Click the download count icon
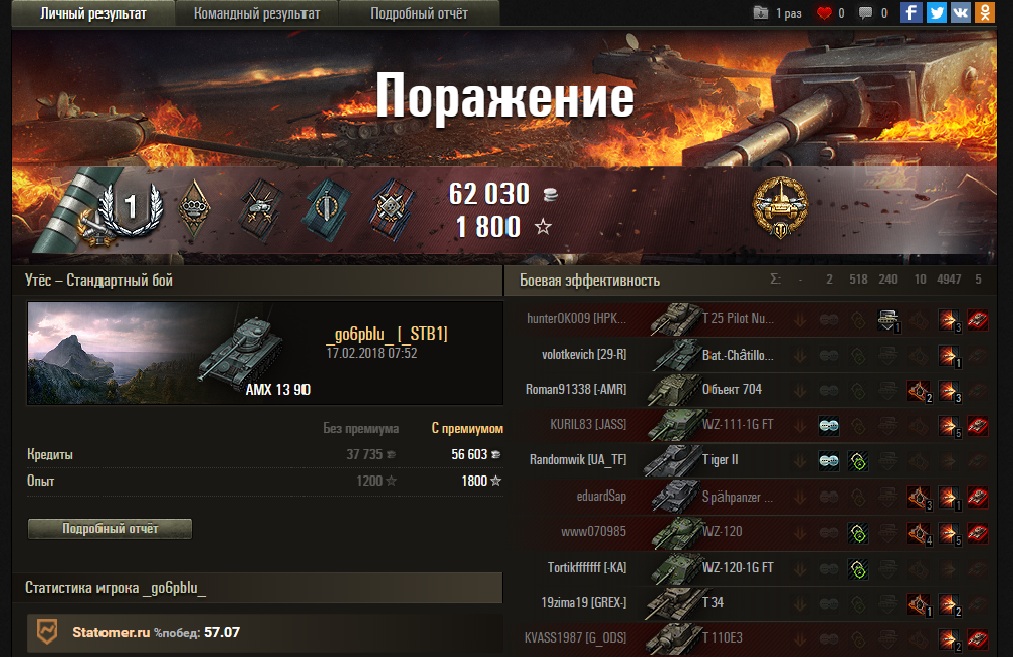The width and height of the screenshot is (1013, 658). point(761,13)
